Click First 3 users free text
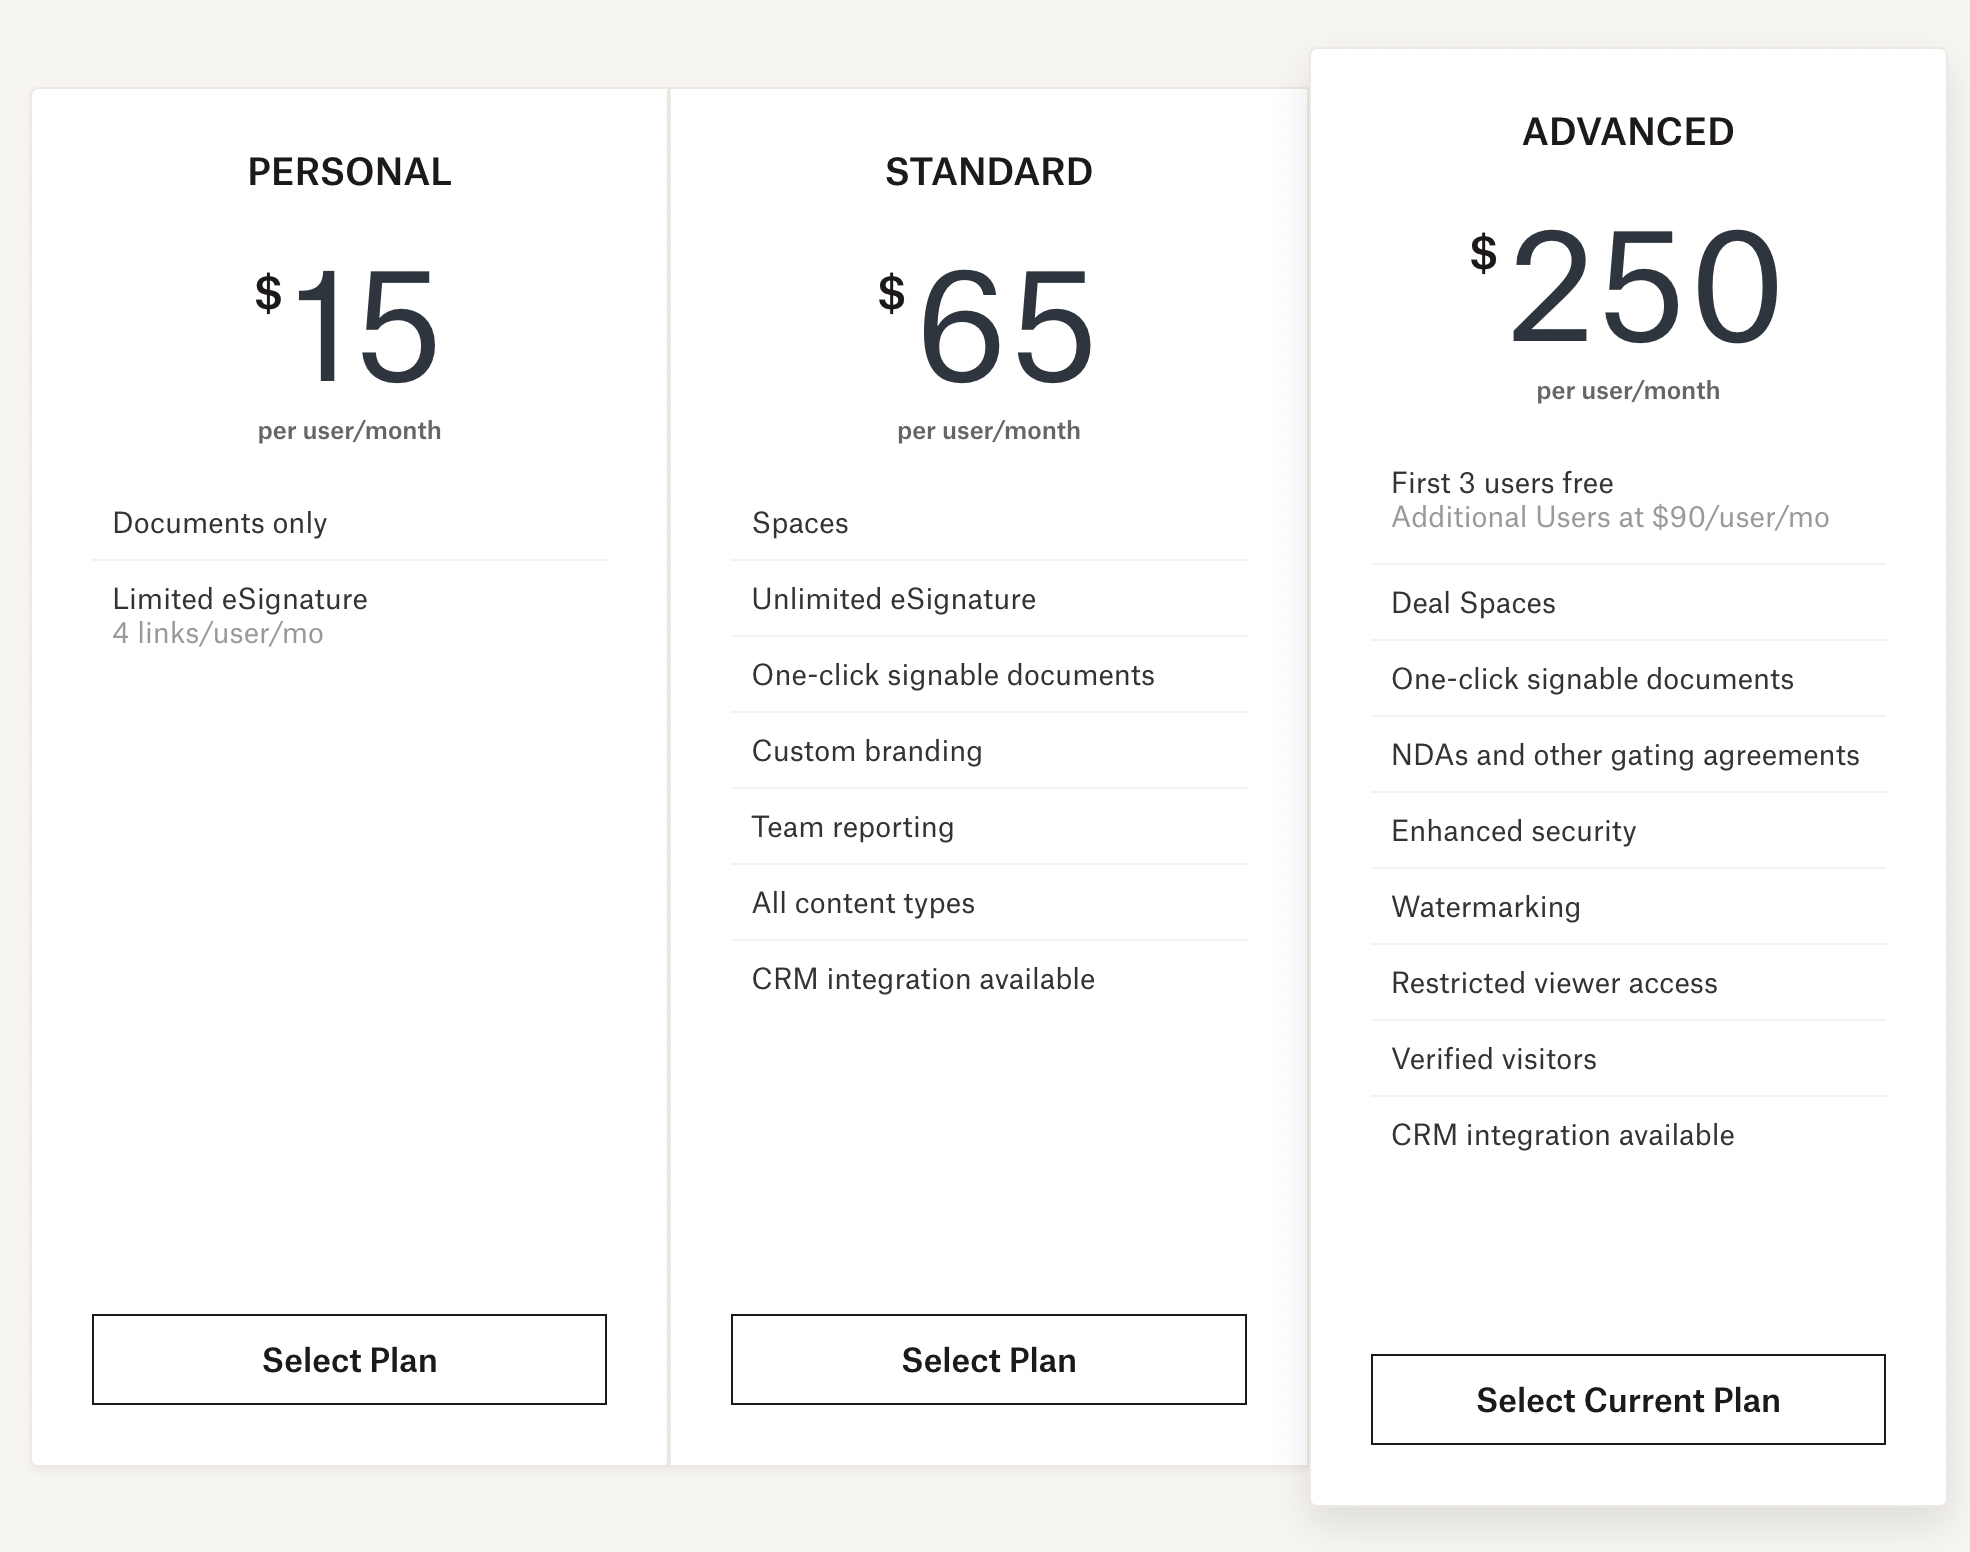 (x=1502, y=483)
